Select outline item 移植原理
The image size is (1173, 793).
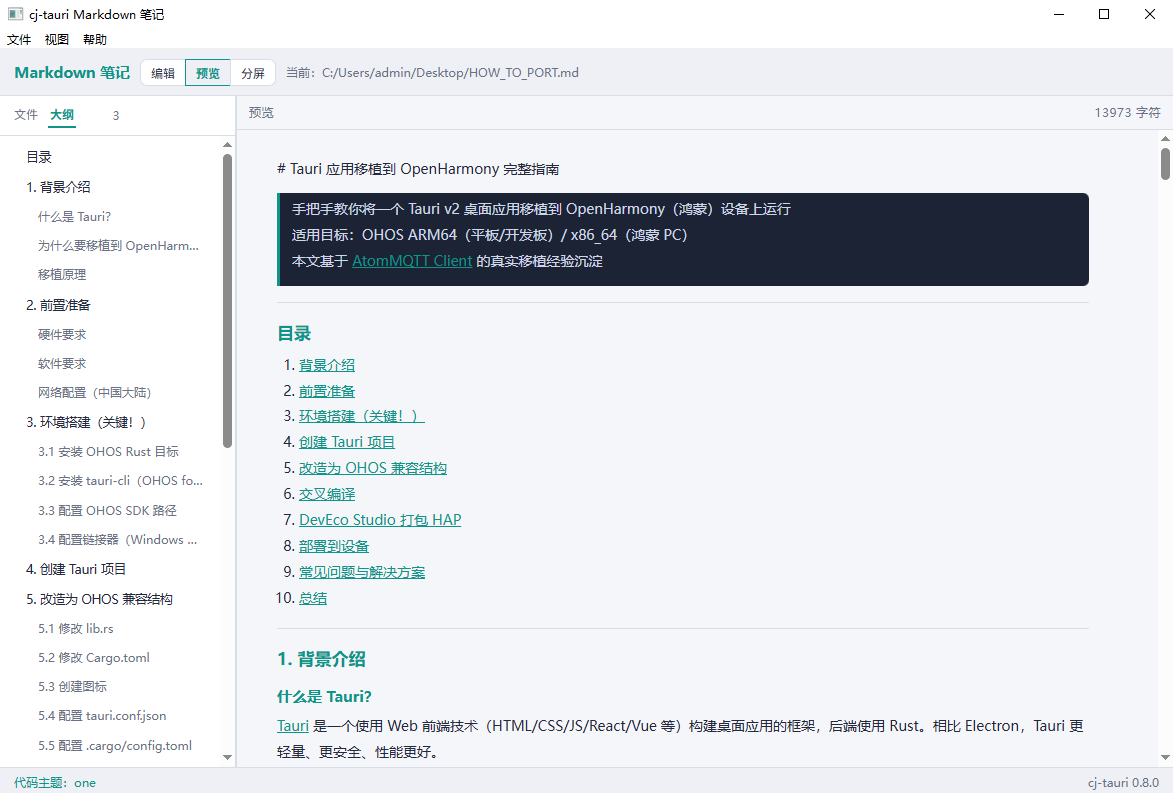click(x=62, y=275)
